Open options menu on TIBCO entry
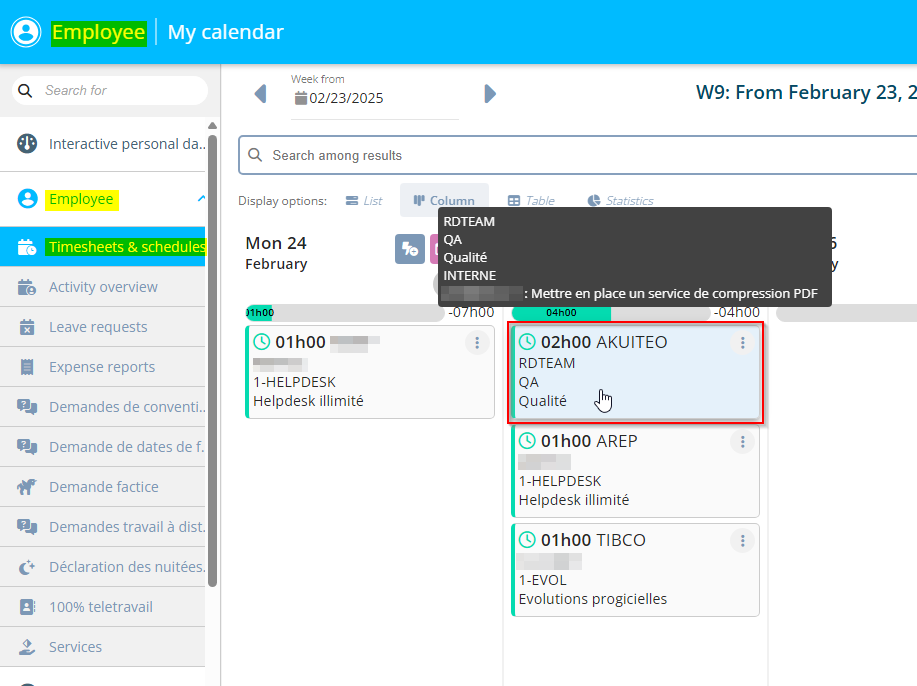The height and width of the screenshot is (686, 917). (742, 541)
